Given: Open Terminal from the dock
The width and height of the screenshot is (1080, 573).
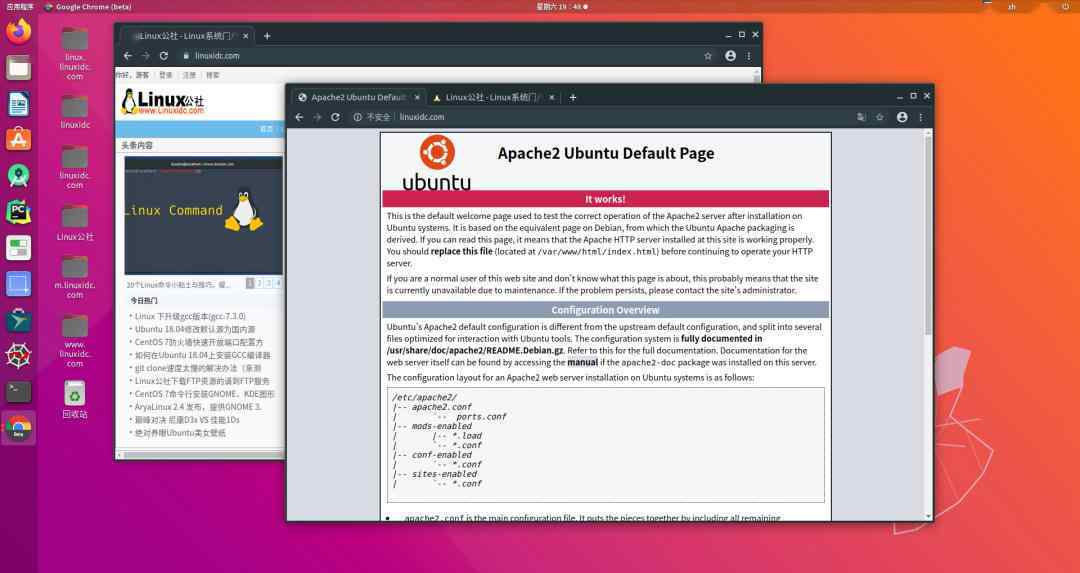Looking at the screenshot, I should tap(19, 391).
